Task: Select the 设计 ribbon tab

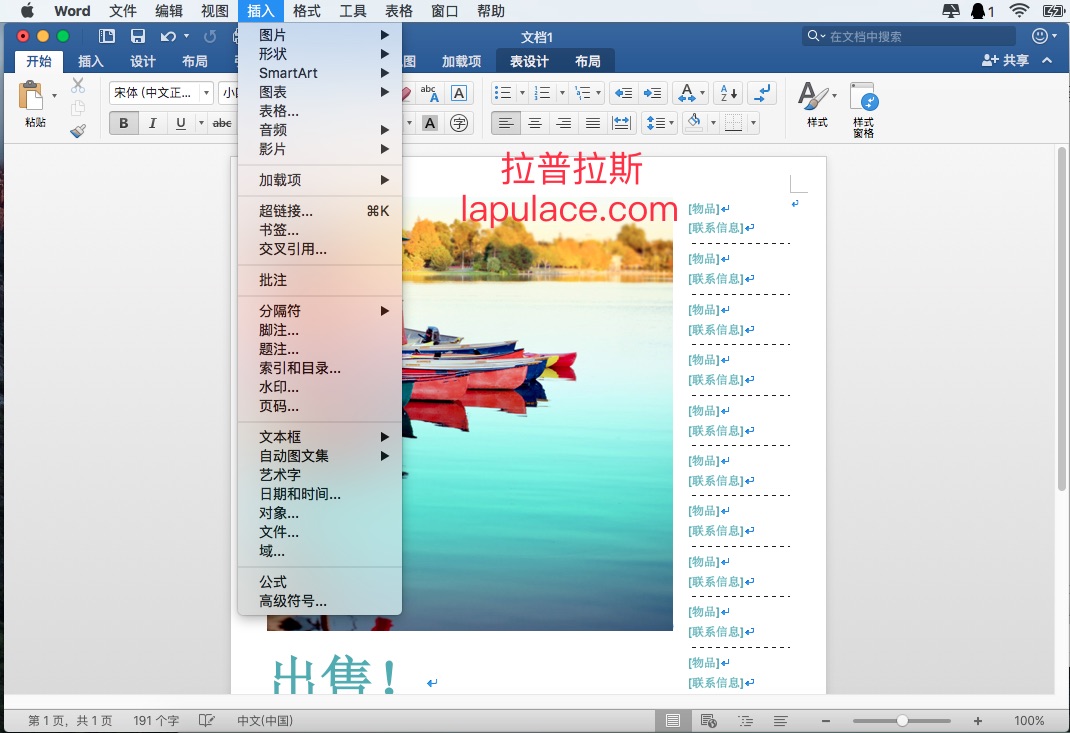Action: point(143,61)
